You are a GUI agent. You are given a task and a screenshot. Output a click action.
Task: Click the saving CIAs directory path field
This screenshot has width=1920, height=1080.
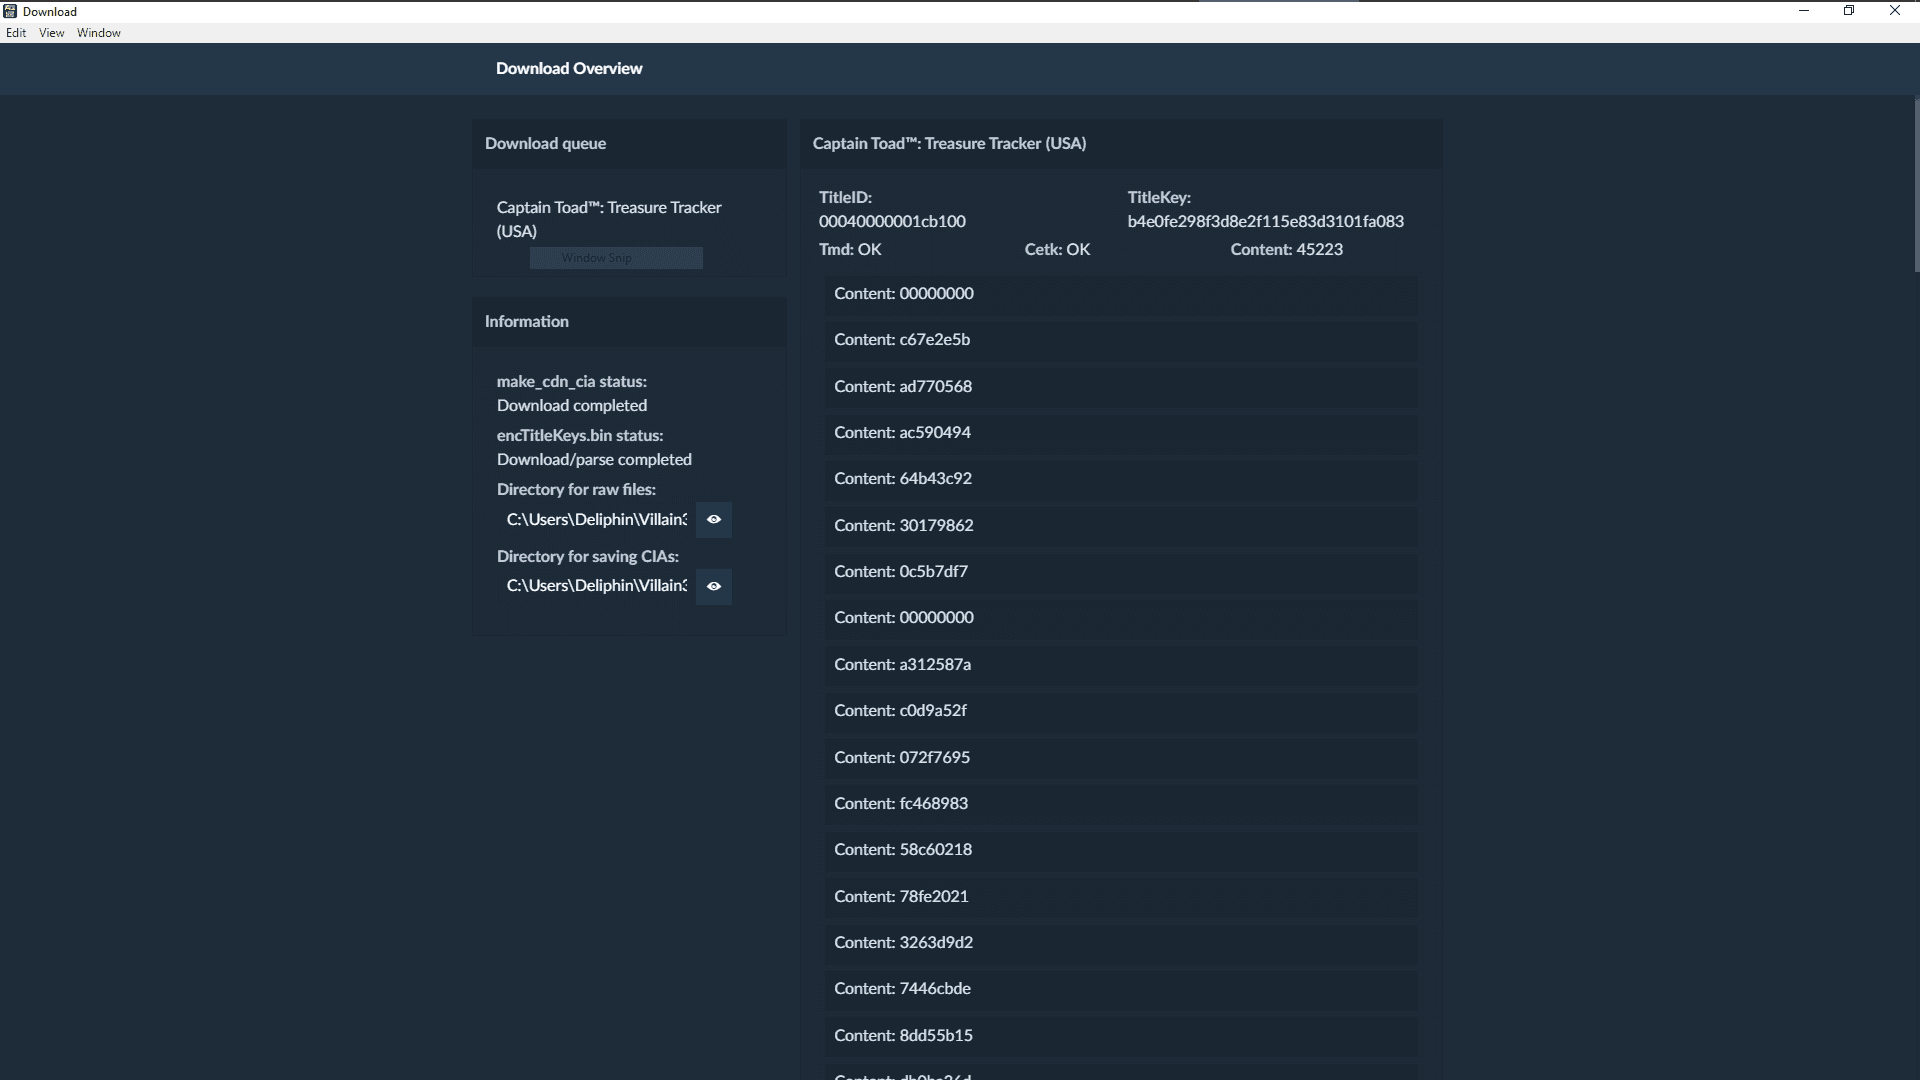[x=596, y=586]
